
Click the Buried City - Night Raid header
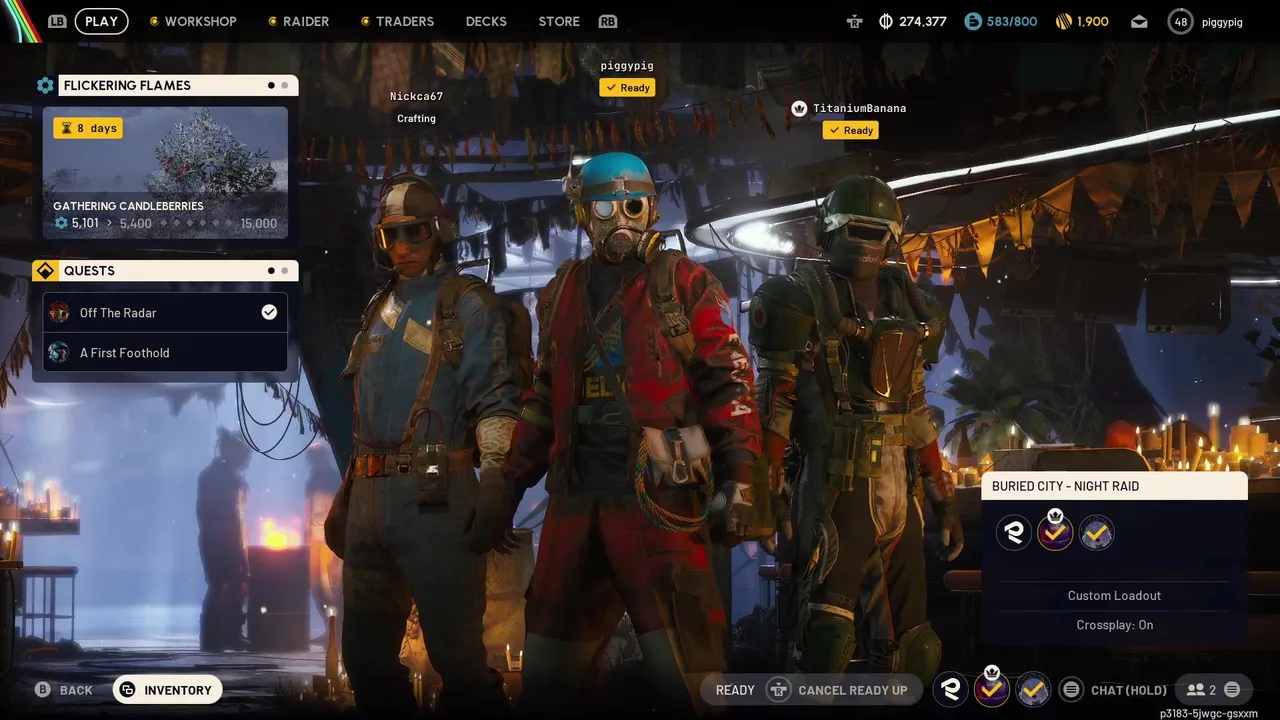pos(1114,486)
